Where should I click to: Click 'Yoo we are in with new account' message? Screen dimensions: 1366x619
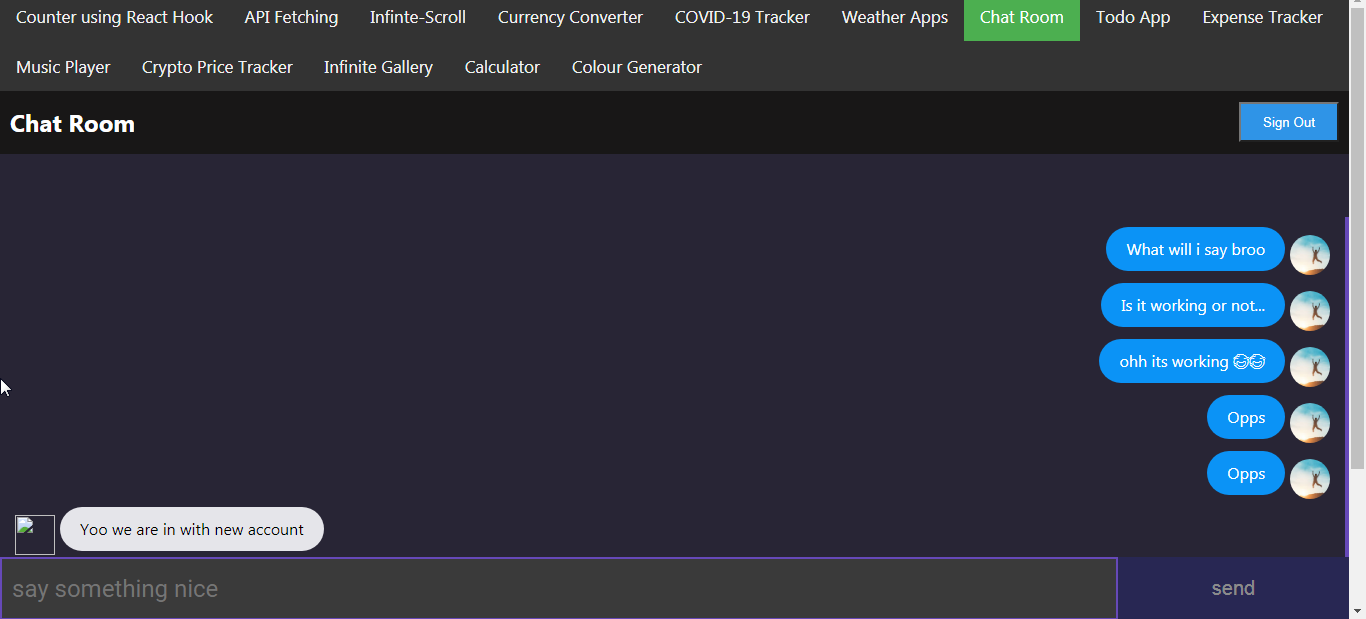coord(192,529)
